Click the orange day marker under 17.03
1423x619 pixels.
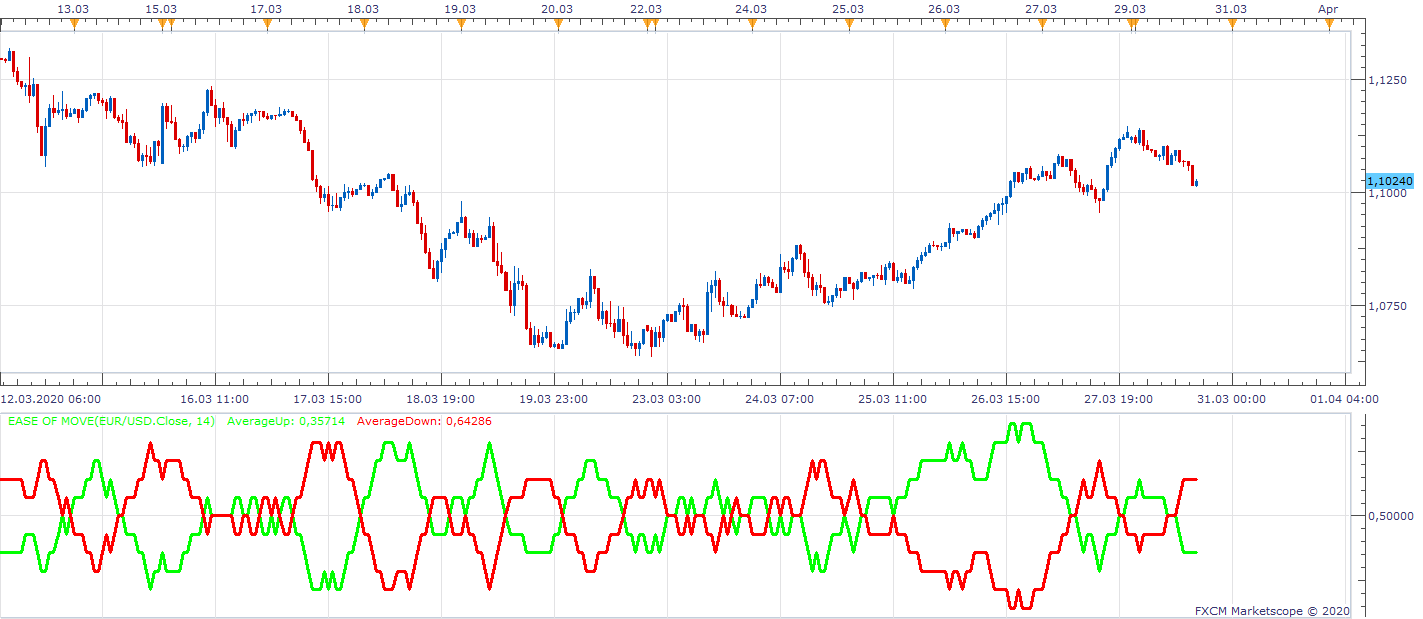[x=267, y=25]
